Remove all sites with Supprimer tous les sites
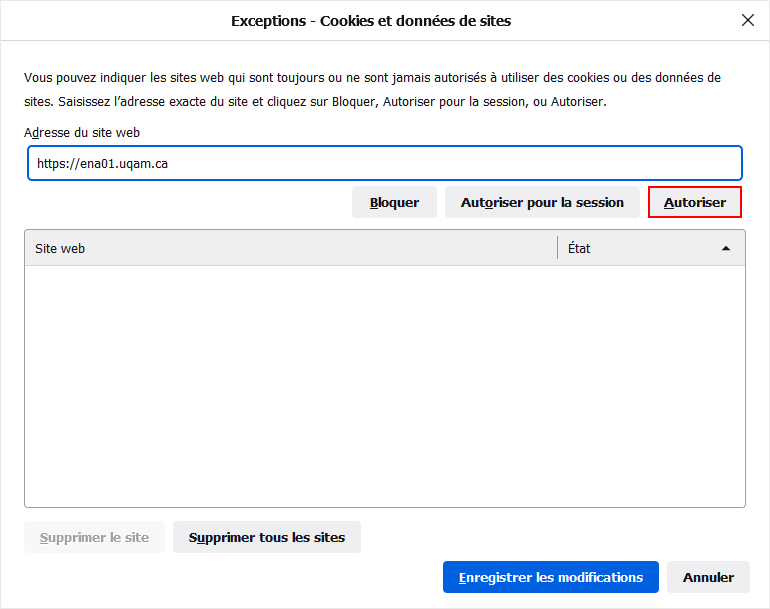 click(267, 537)
